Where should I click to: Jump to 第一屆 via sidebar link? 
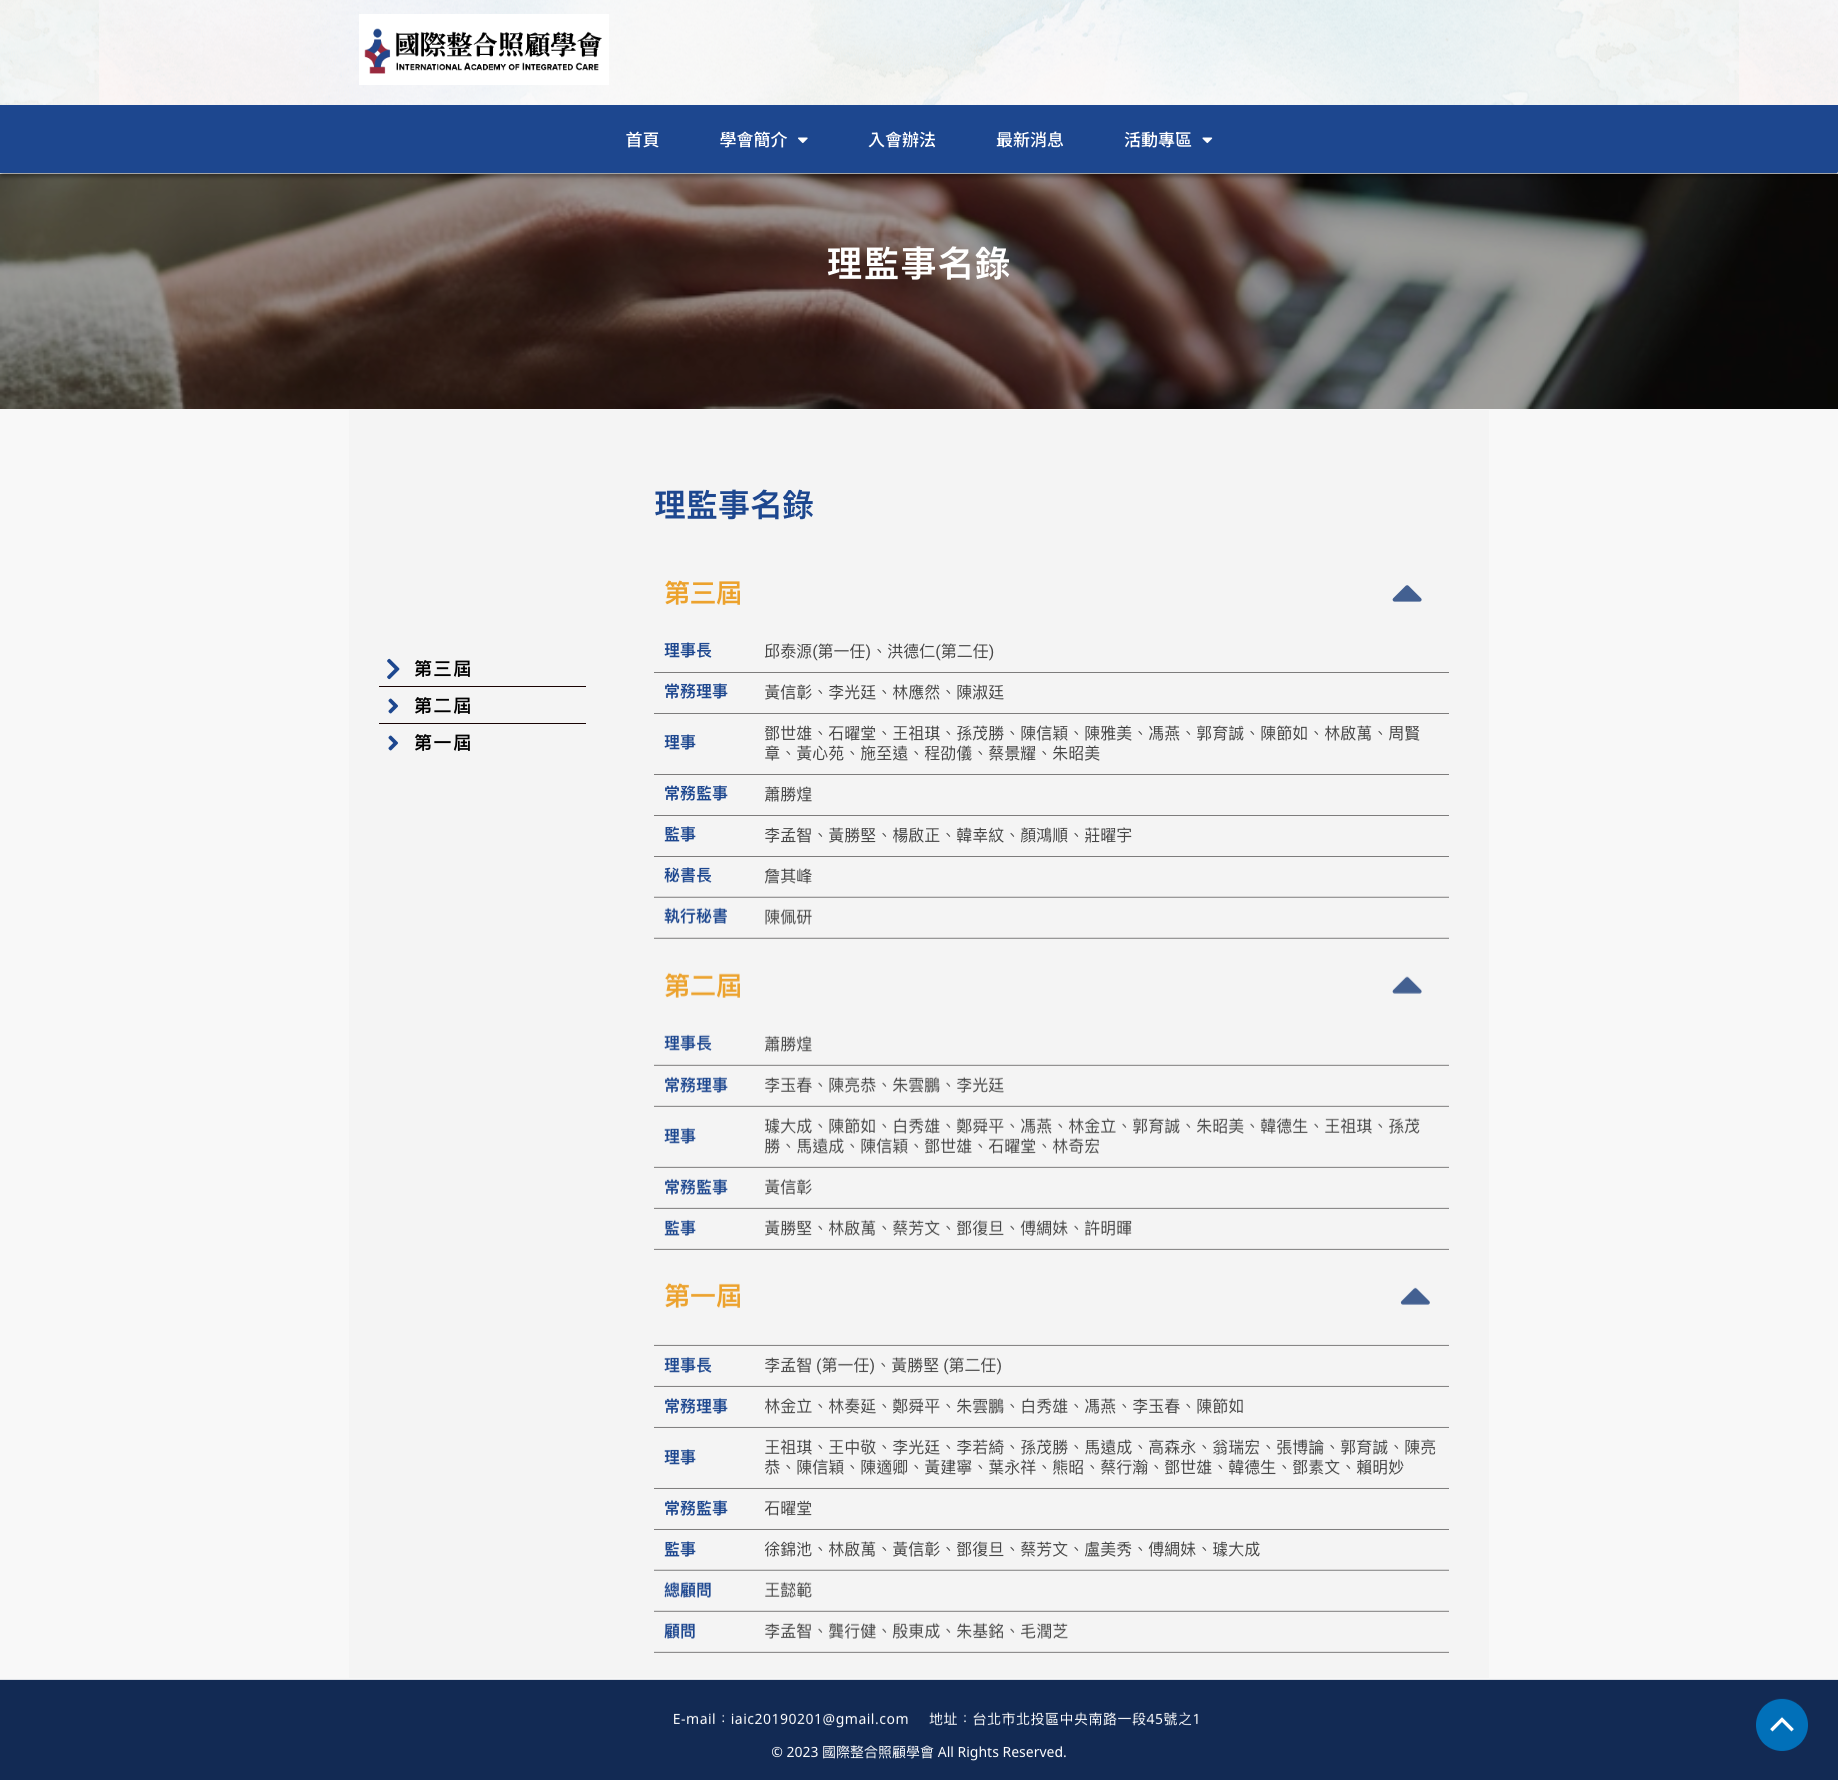(442, 743)
